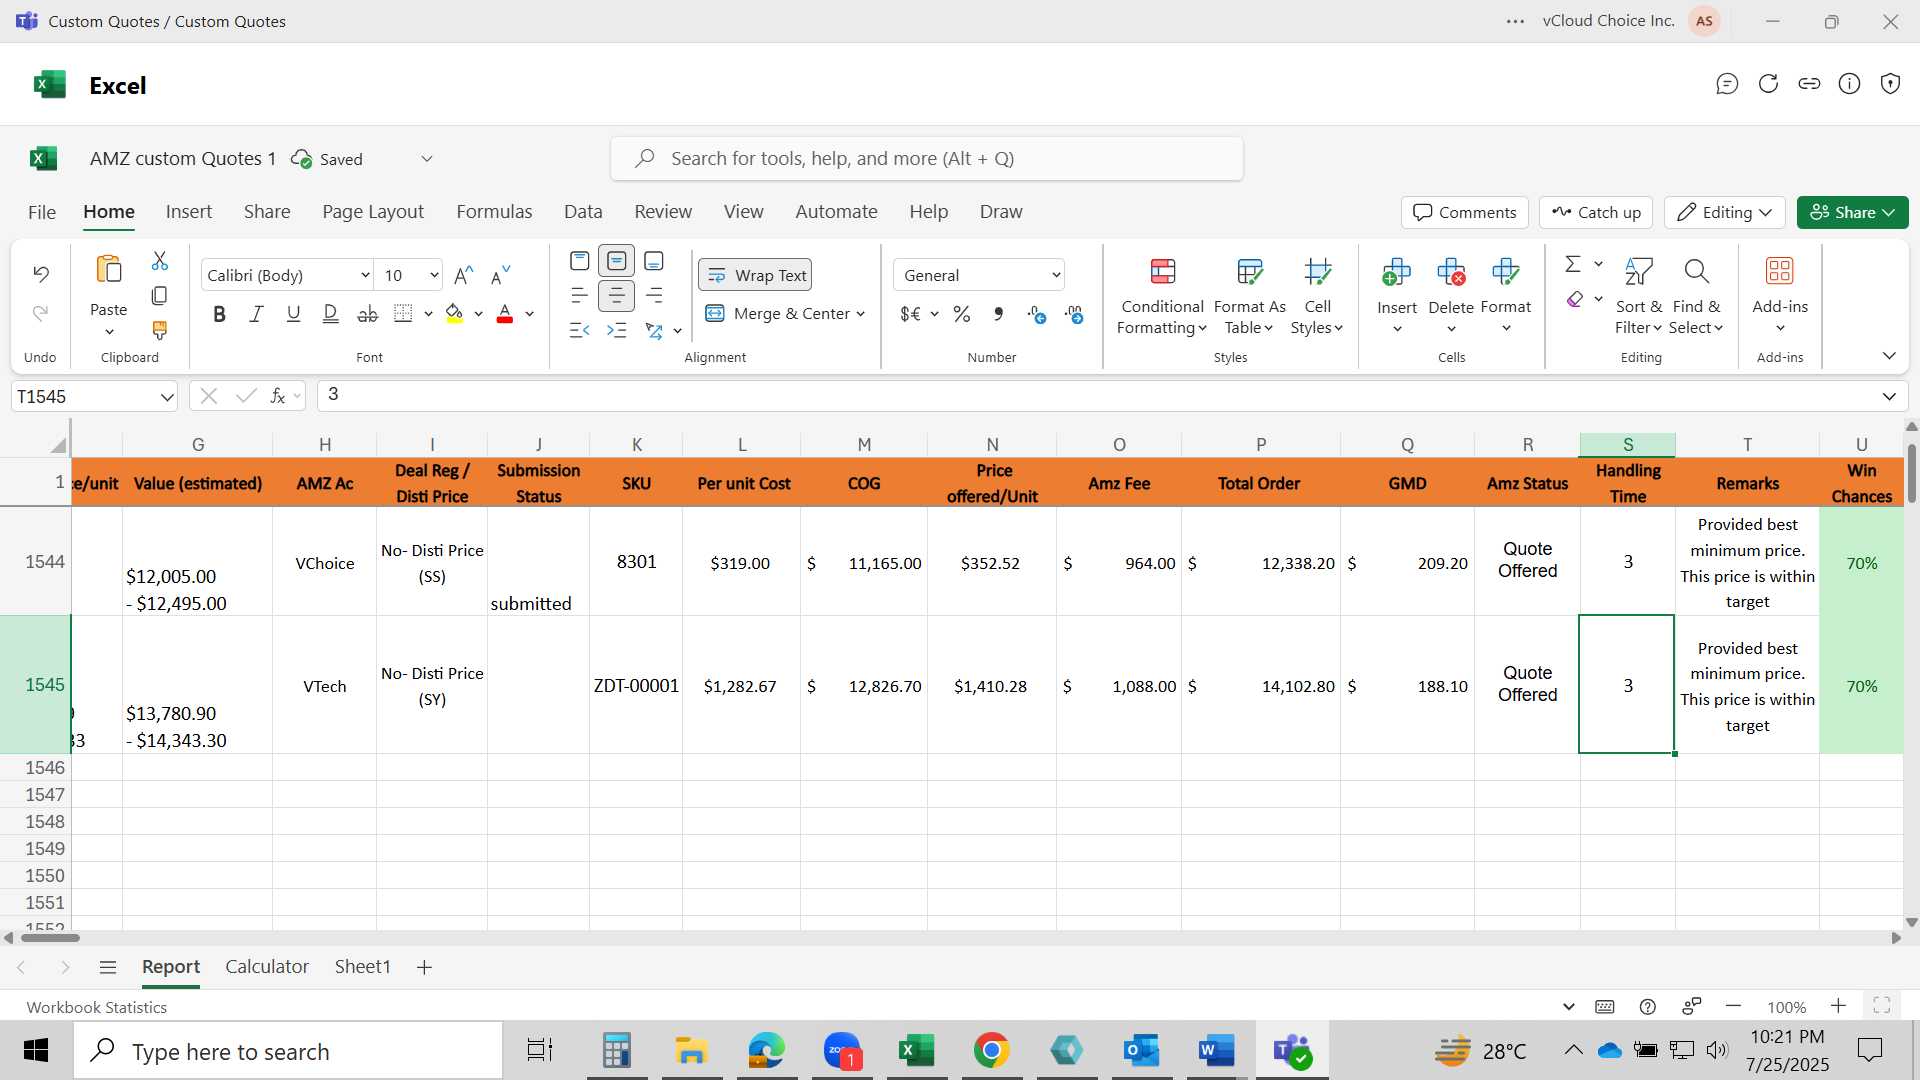Open Conditional Formatting icon
1920x1080 pixels.
click(1162, 271)
